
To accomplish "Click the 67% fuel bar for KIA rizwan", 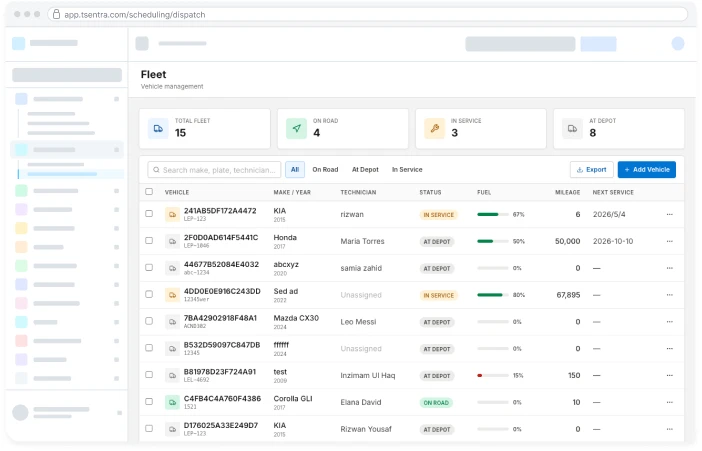I will 493,215.
